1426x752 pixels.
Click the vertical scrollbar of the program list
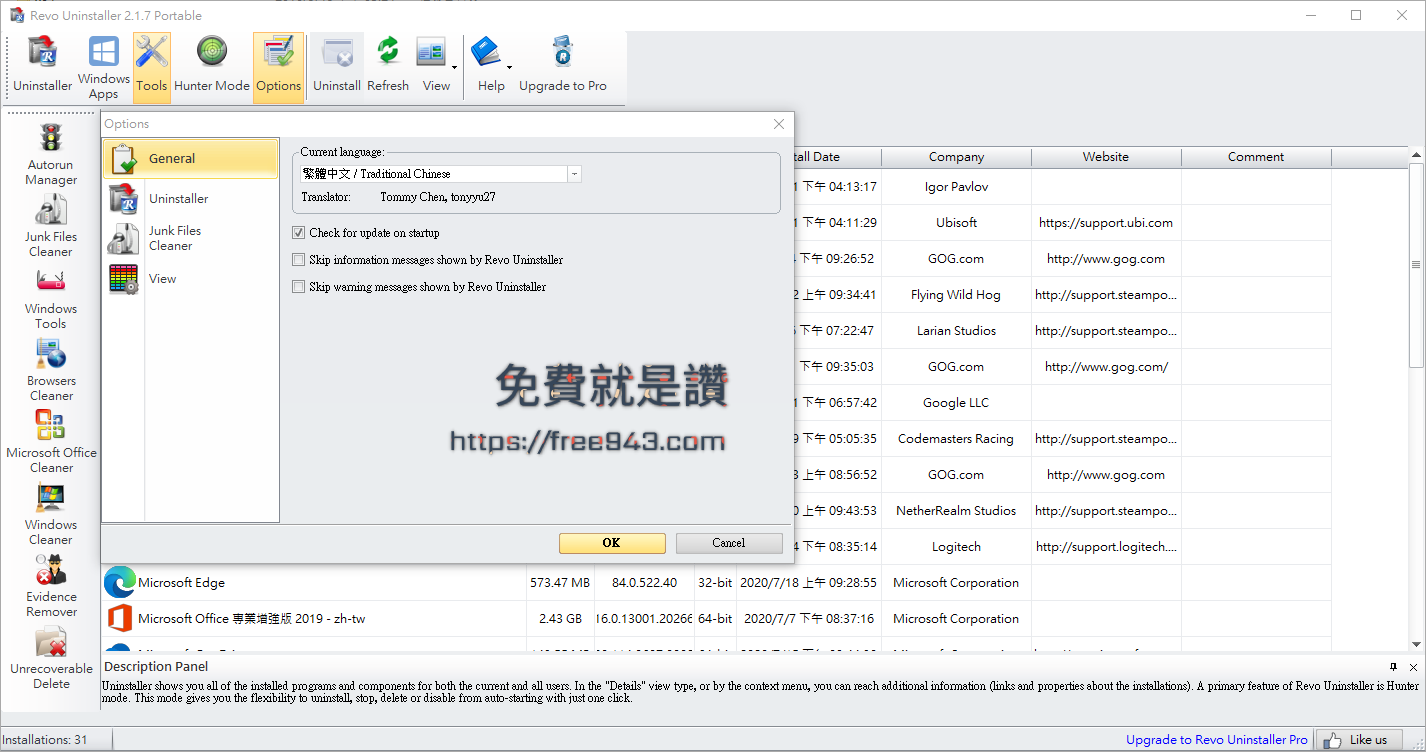click(1416, 265)
